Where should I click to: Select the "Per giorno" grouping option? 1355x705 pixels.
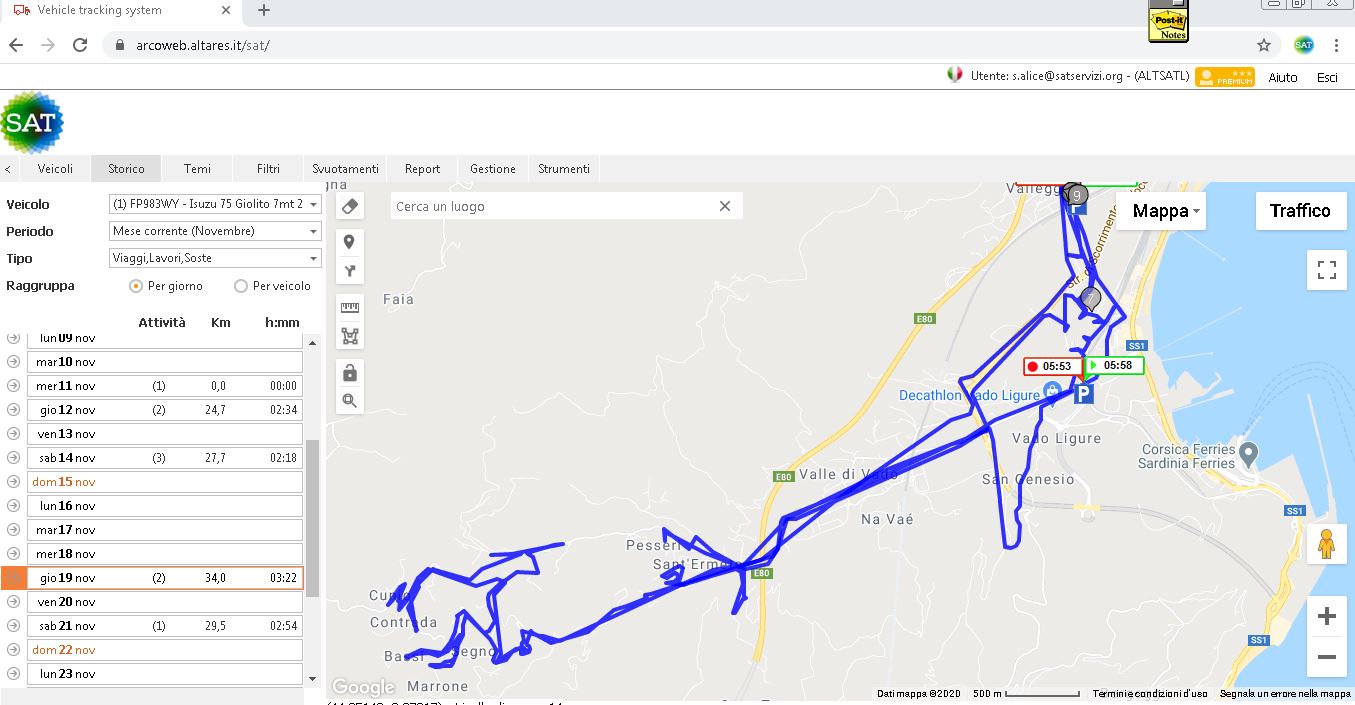pyautogui.click(x=136, y=286)
